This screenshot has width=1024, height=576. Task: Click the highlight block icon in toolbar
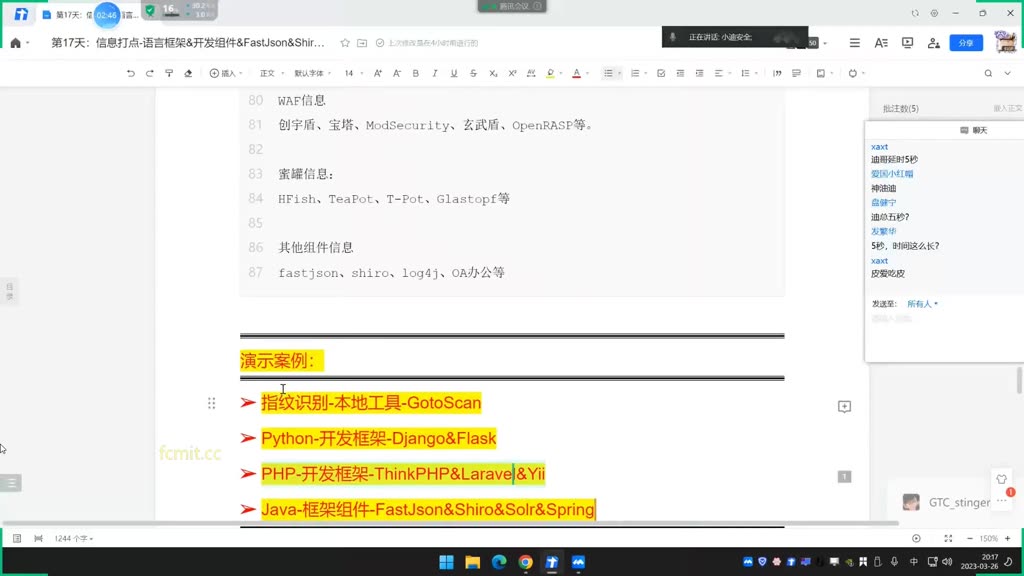[x=796, y=73]
